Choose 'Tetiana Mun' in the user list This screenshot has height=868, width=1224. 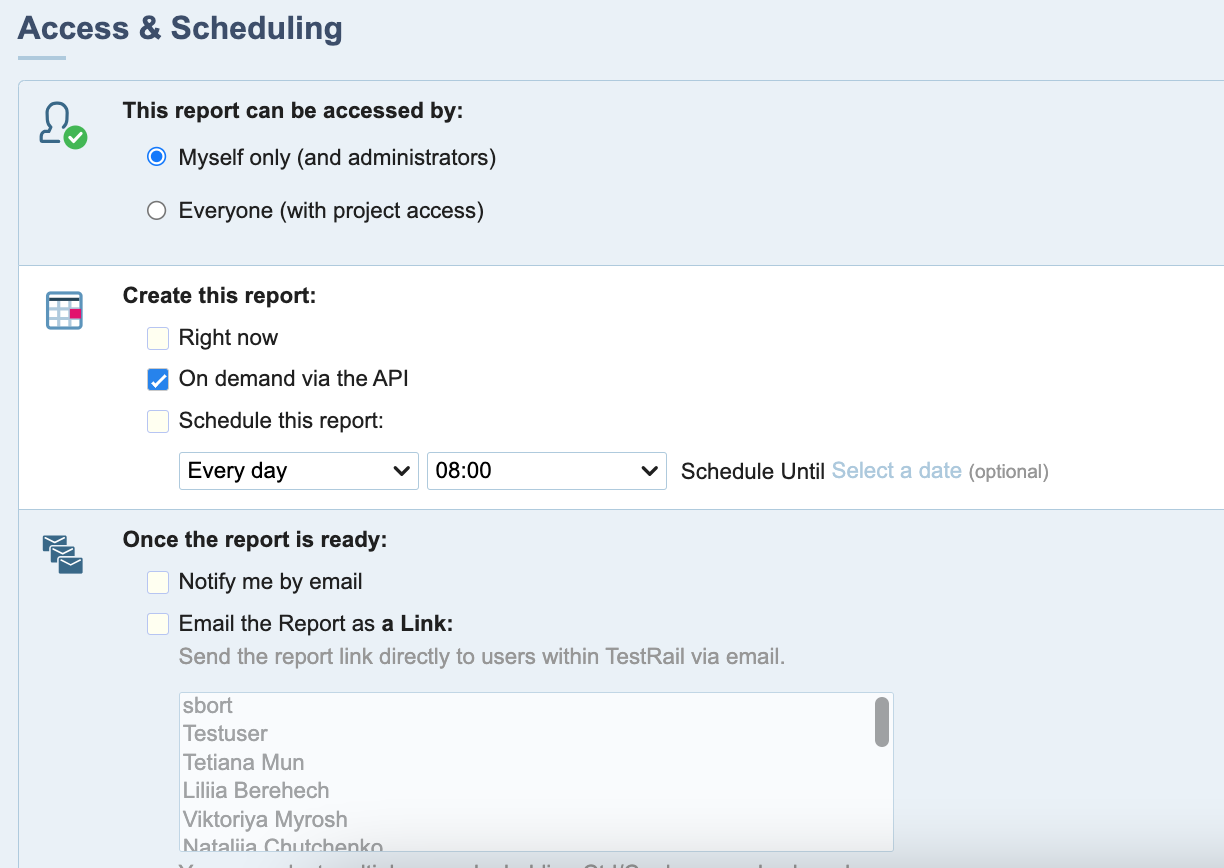244,762
